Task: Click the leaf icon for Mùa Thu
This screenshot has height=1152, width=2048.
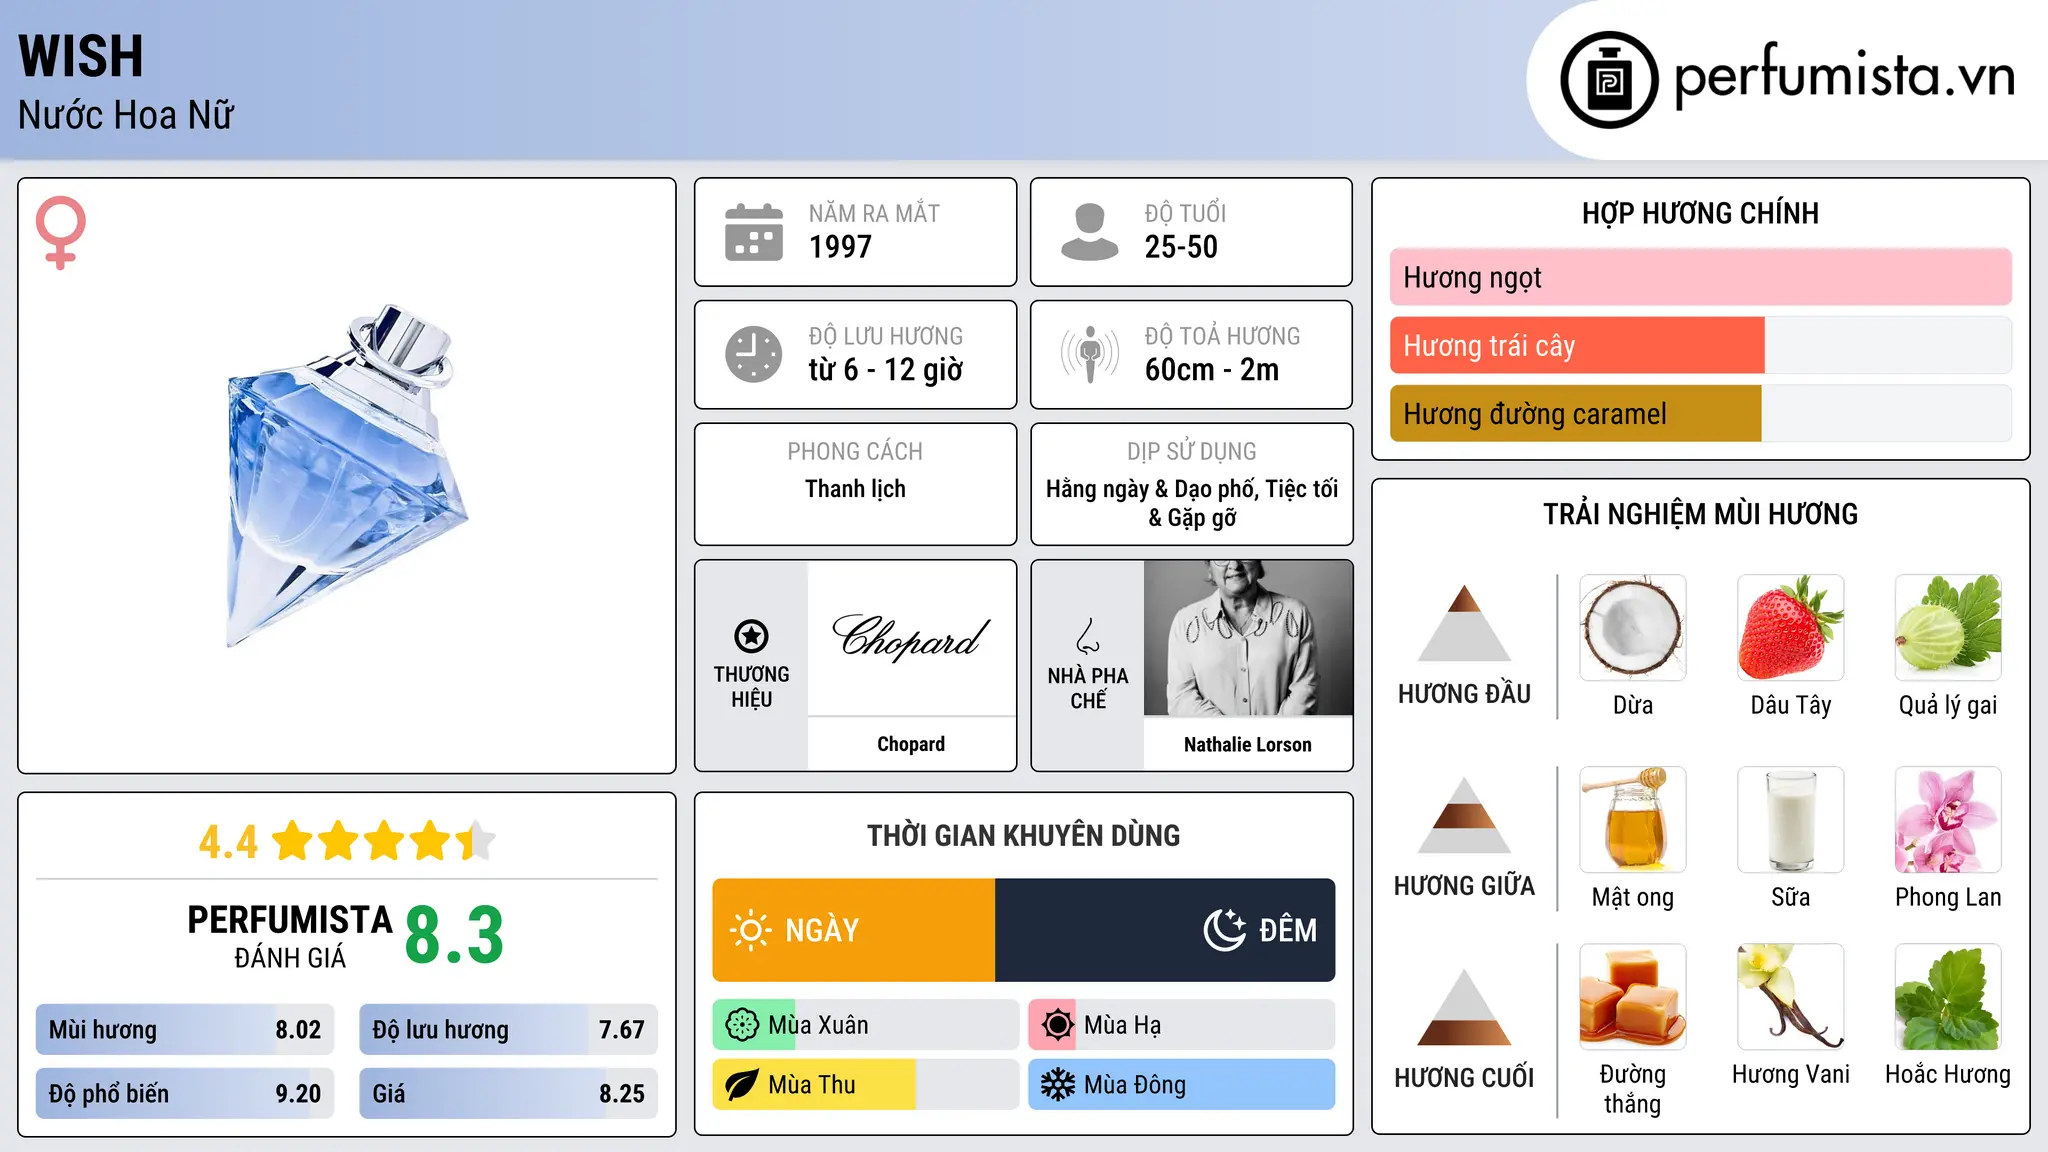Action: 742,1085
